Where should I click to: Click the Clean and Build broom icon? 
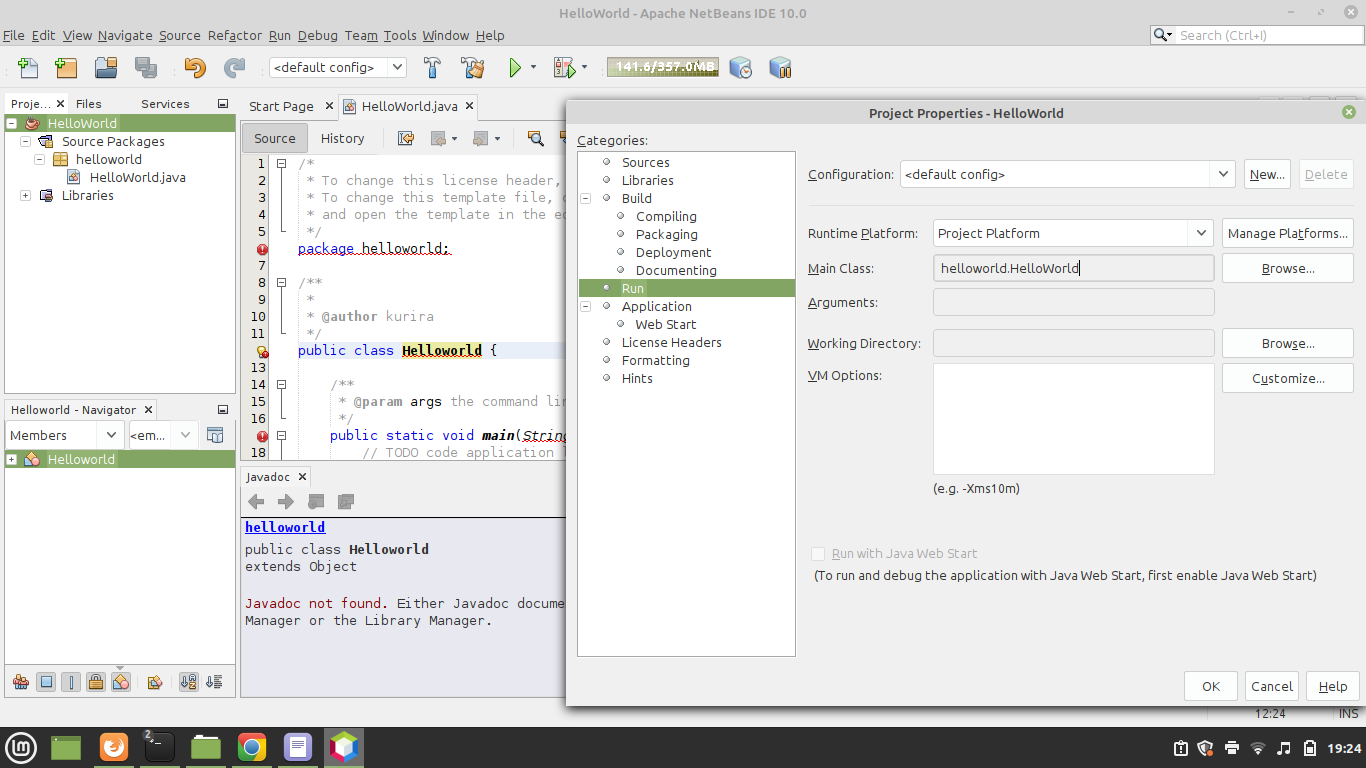click(473, 68)
